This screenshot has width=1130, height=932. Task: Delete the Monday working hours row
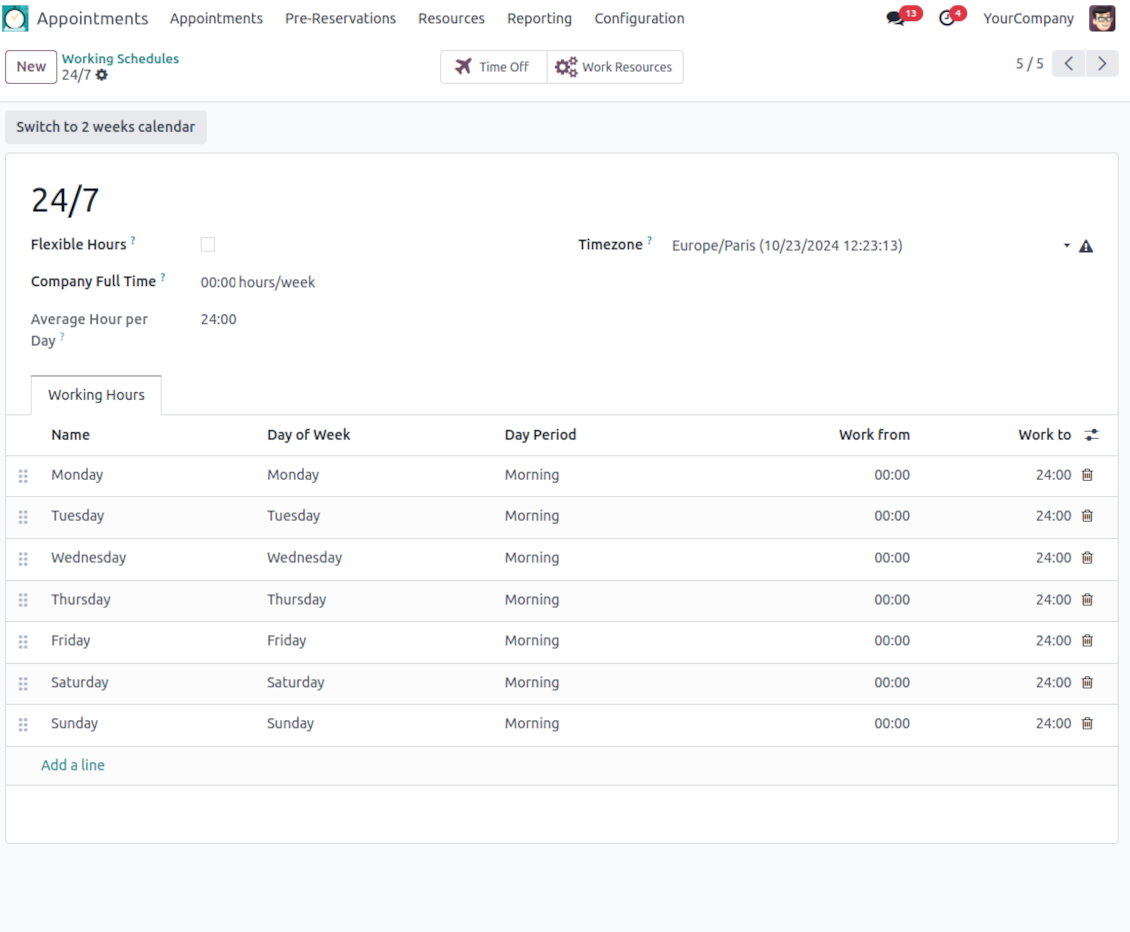coord(1087,475)
